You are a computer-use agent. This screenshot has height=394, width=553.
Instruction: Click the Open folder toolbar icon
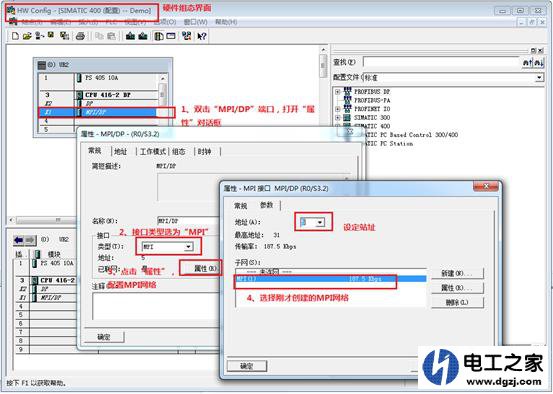pos(27,36)
